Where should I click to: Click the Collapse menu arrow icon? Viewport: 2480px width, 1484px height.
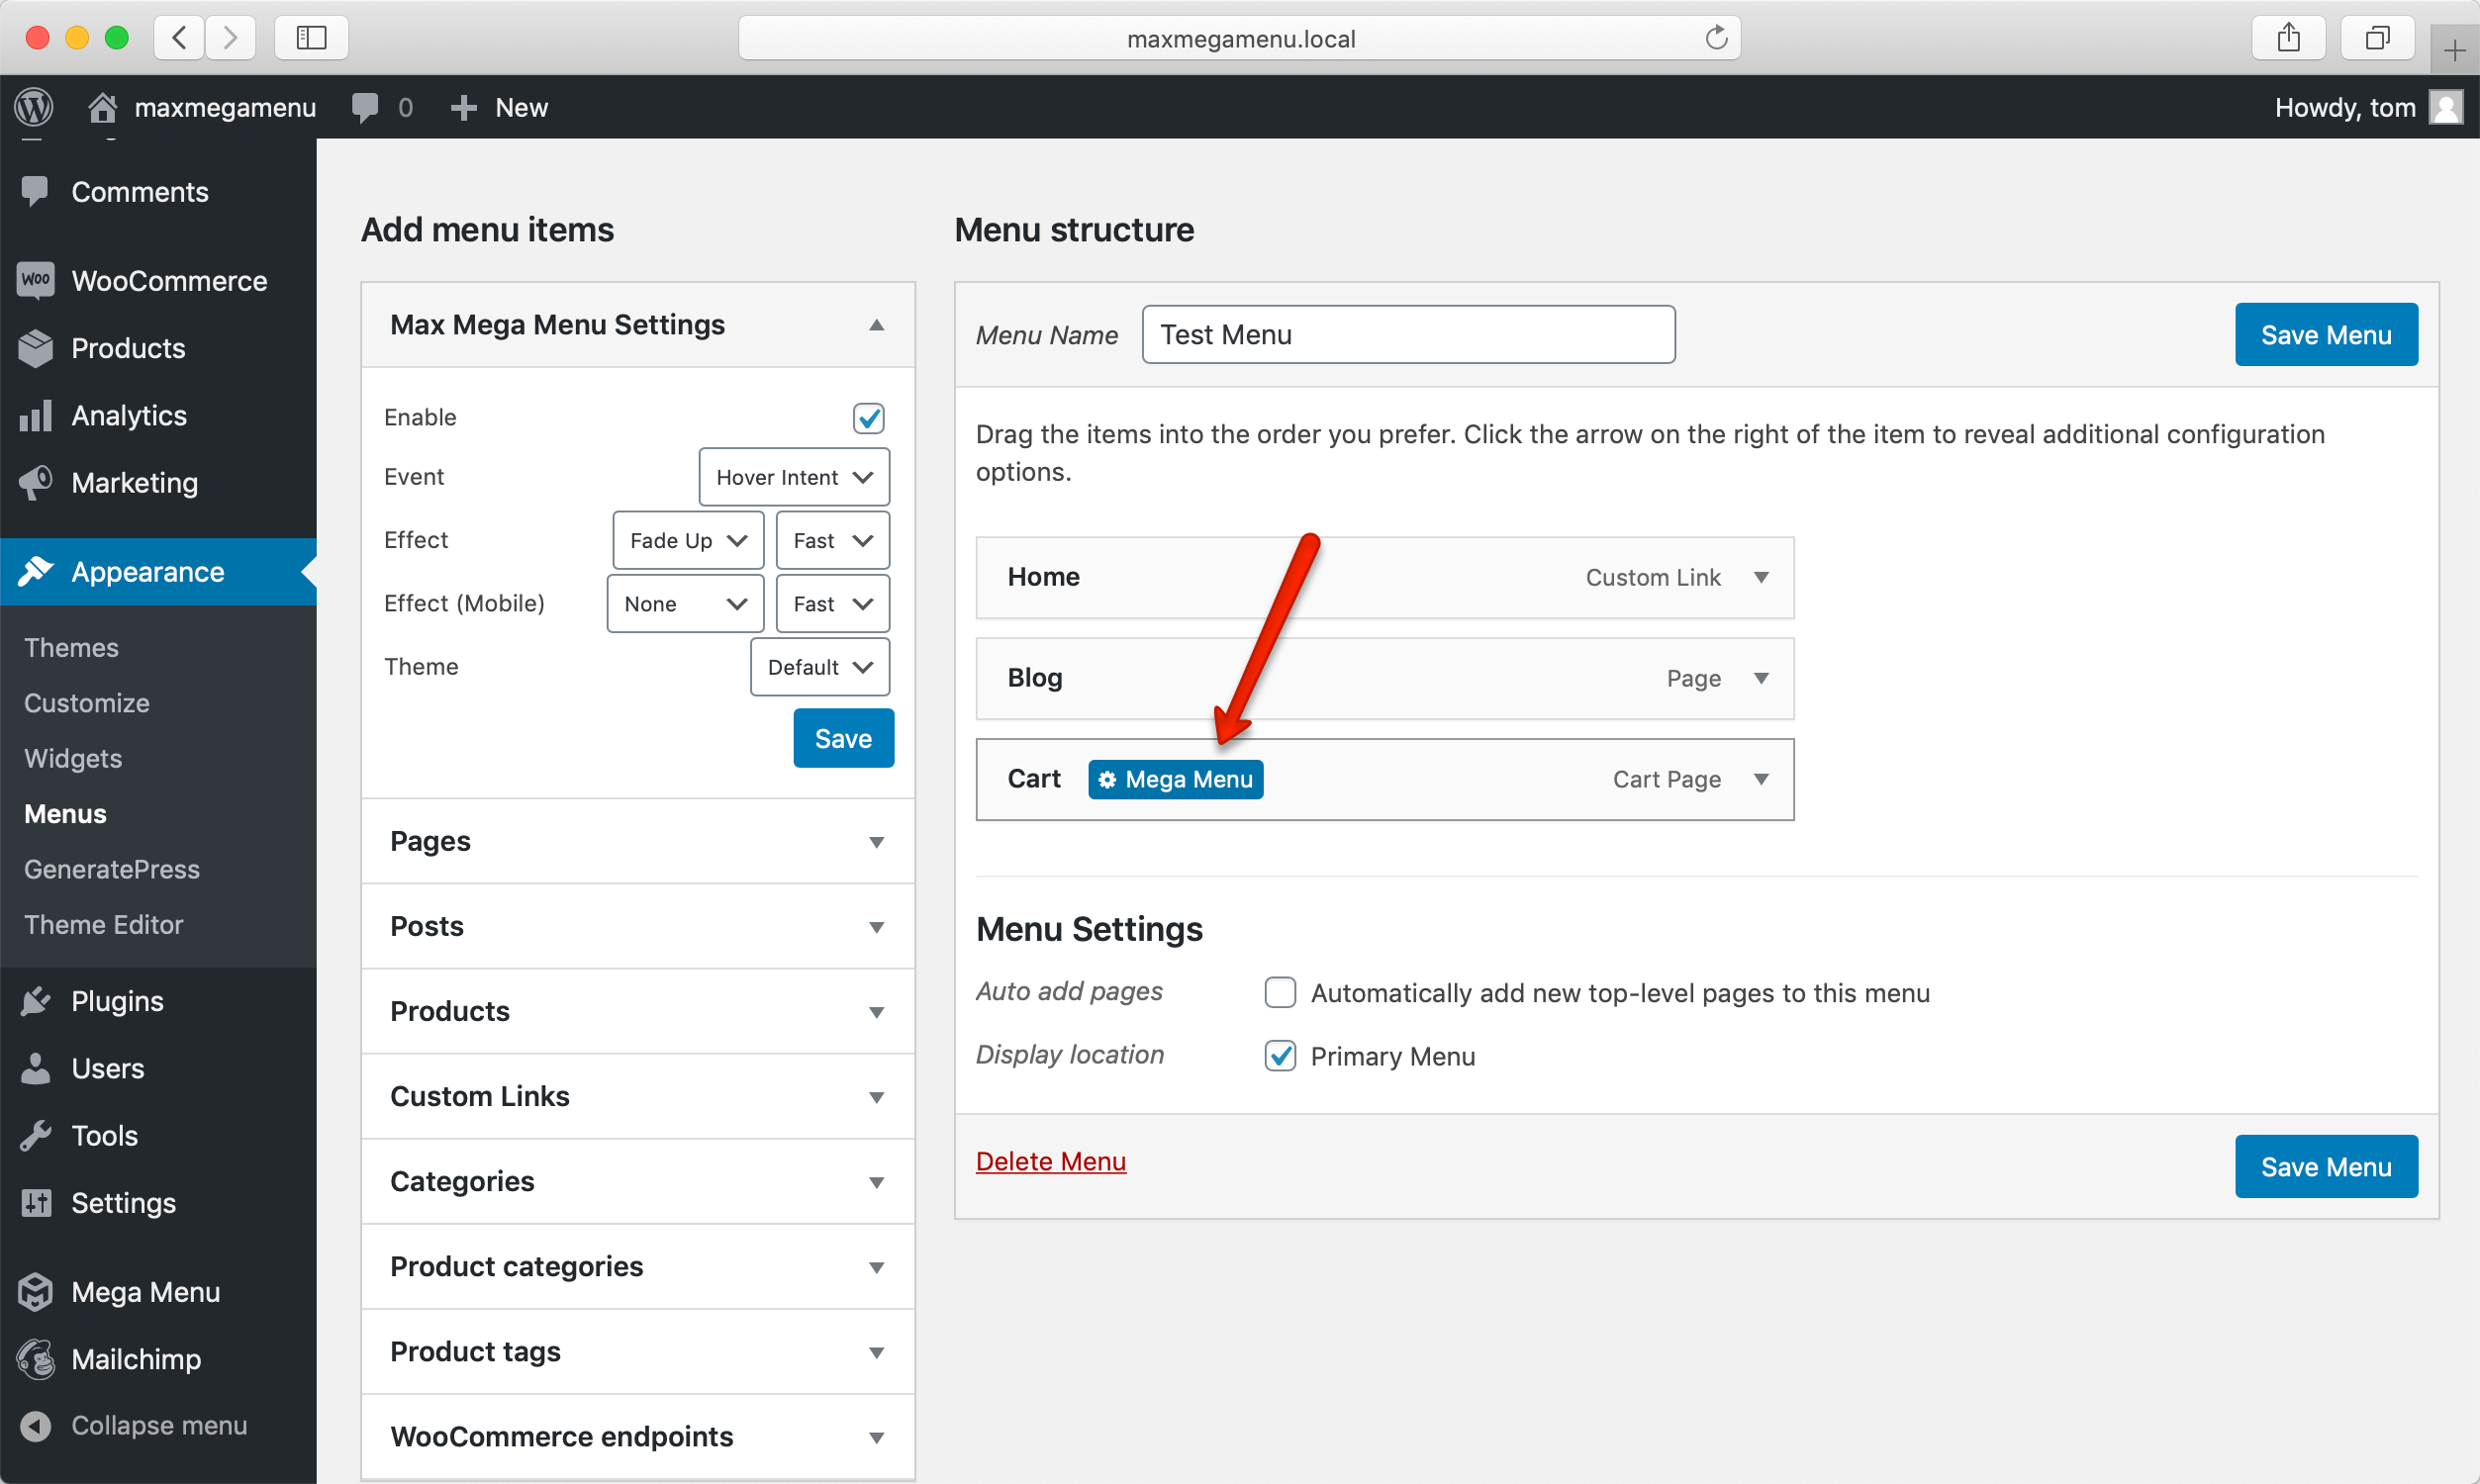point(36,1426)
